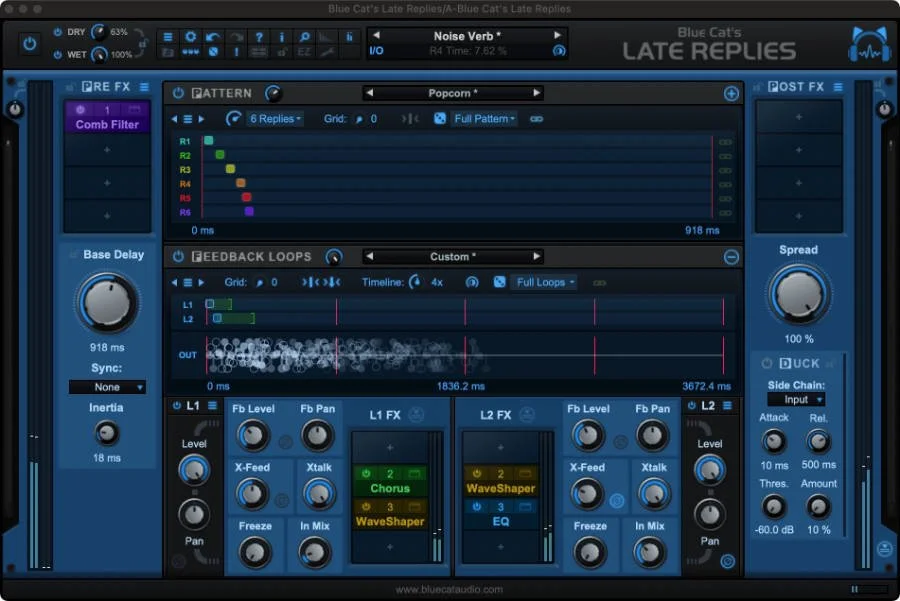
Task: Toggle the L2 loop power button
Action: pos(691,406)
